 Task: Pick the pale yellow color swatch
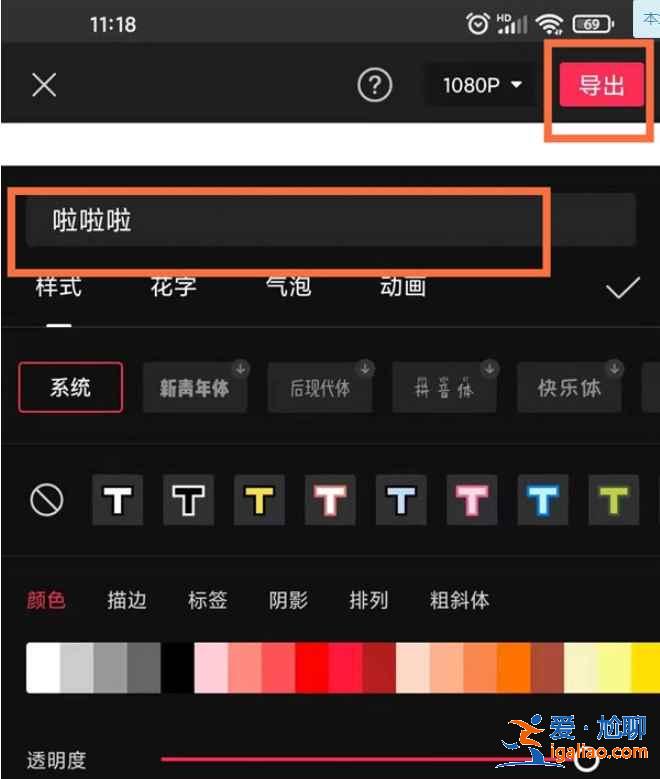tap(581, 668)
